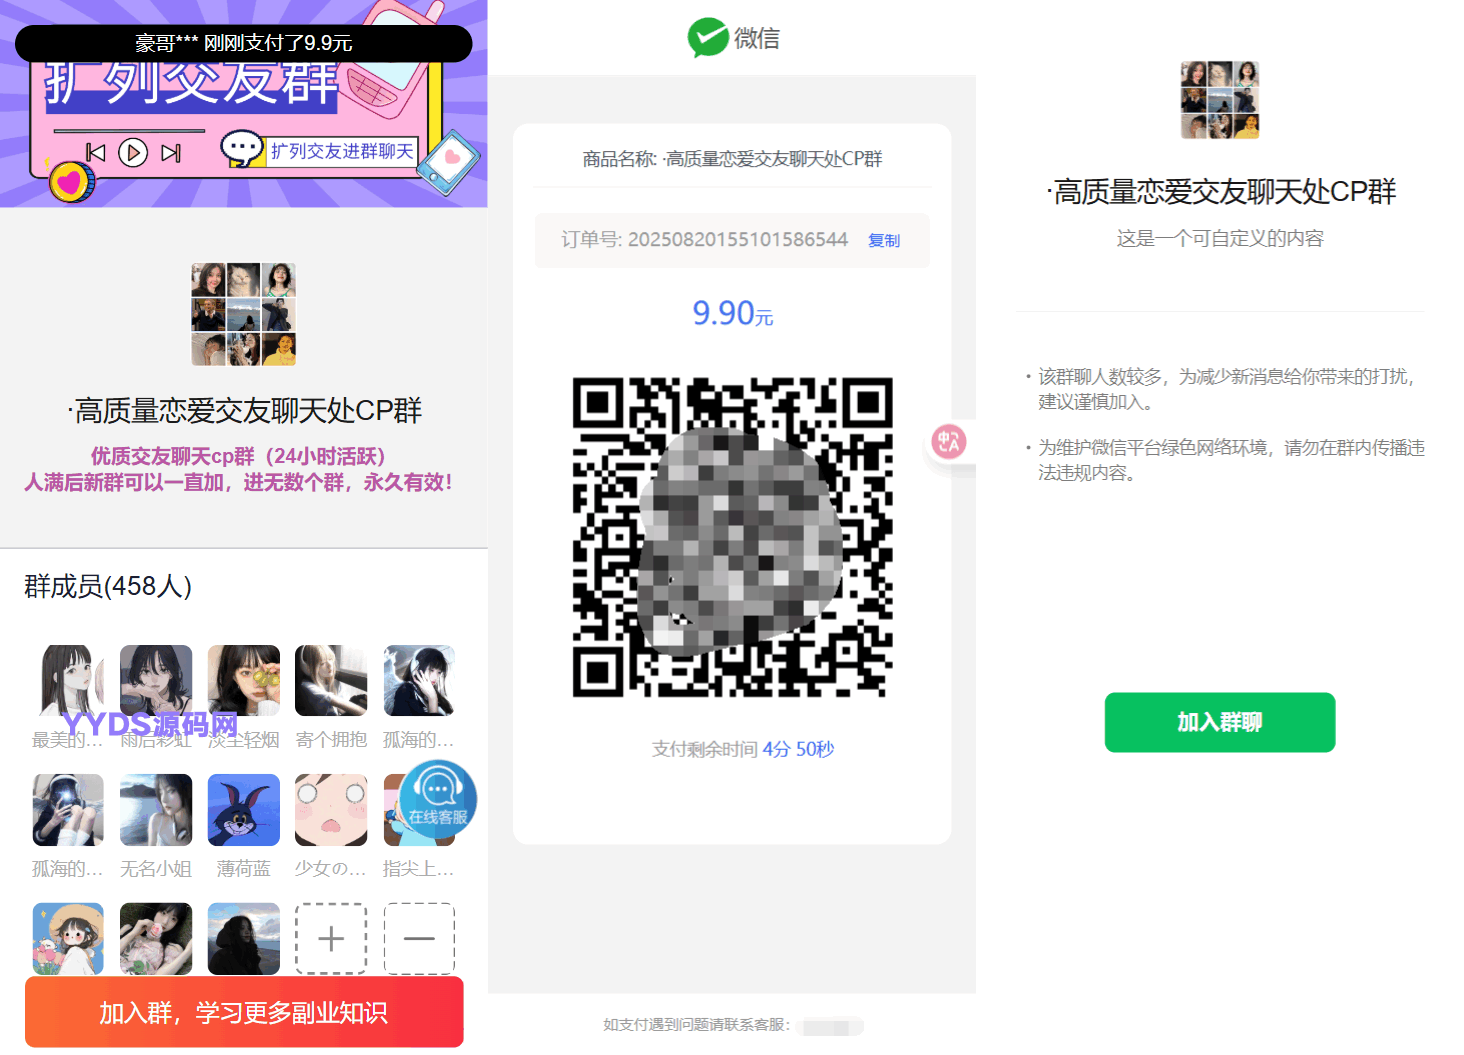Click the minus remove-member tile
Image resolution: width=1464 pixels, height=1055 pixels.
click(419, 938)
